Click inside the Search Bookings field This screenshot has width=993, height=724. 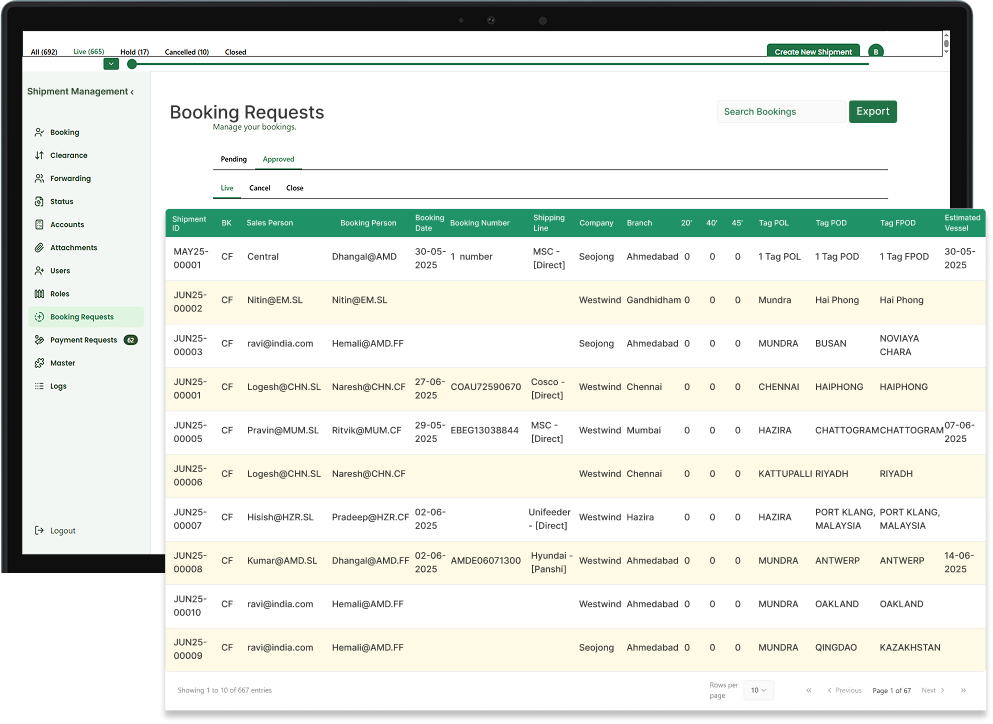[780, 112]
